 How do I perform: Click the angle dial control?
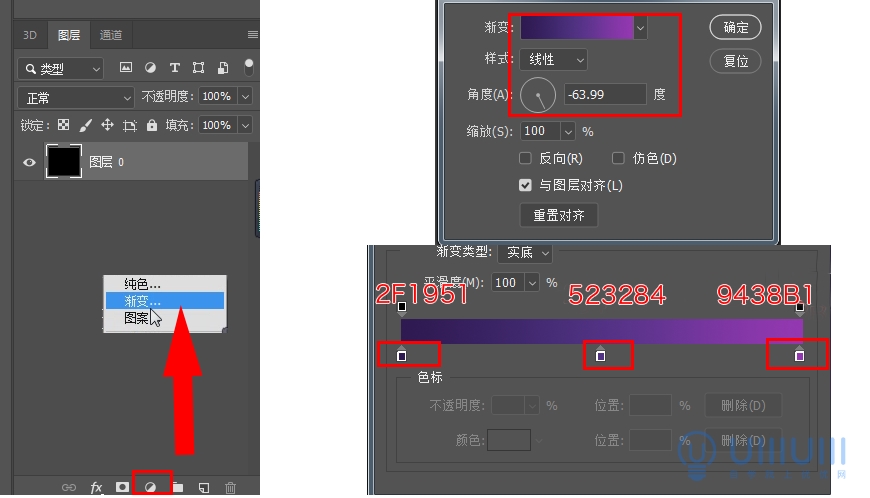point(538,95)
